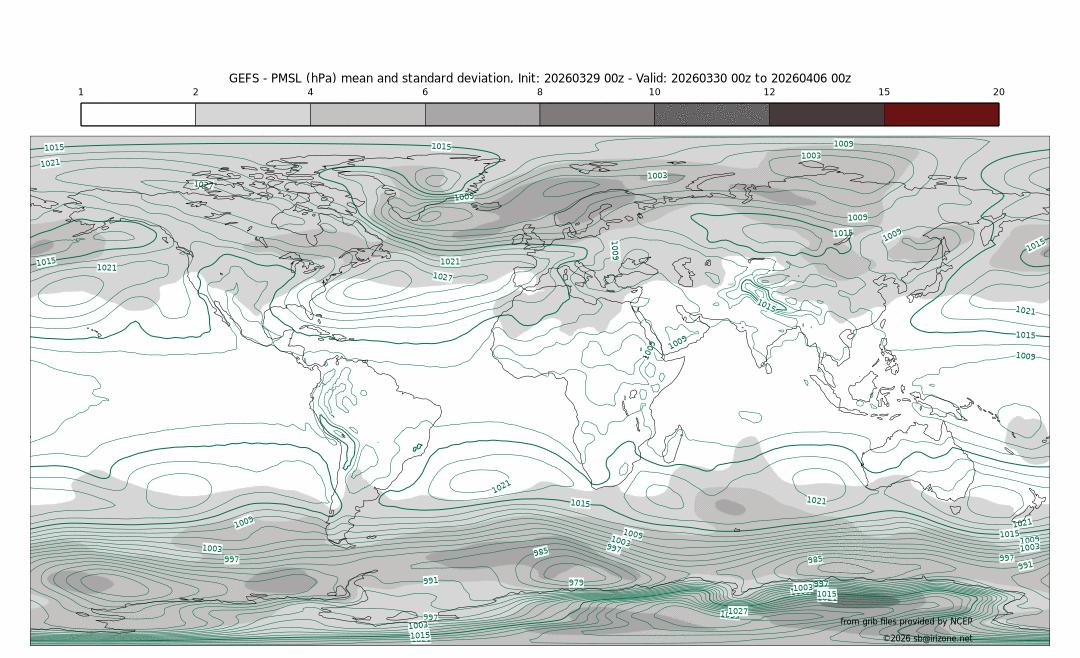Click the 1027 contour label in the North Atlantic
The image size is (1080, 658).
442,276
